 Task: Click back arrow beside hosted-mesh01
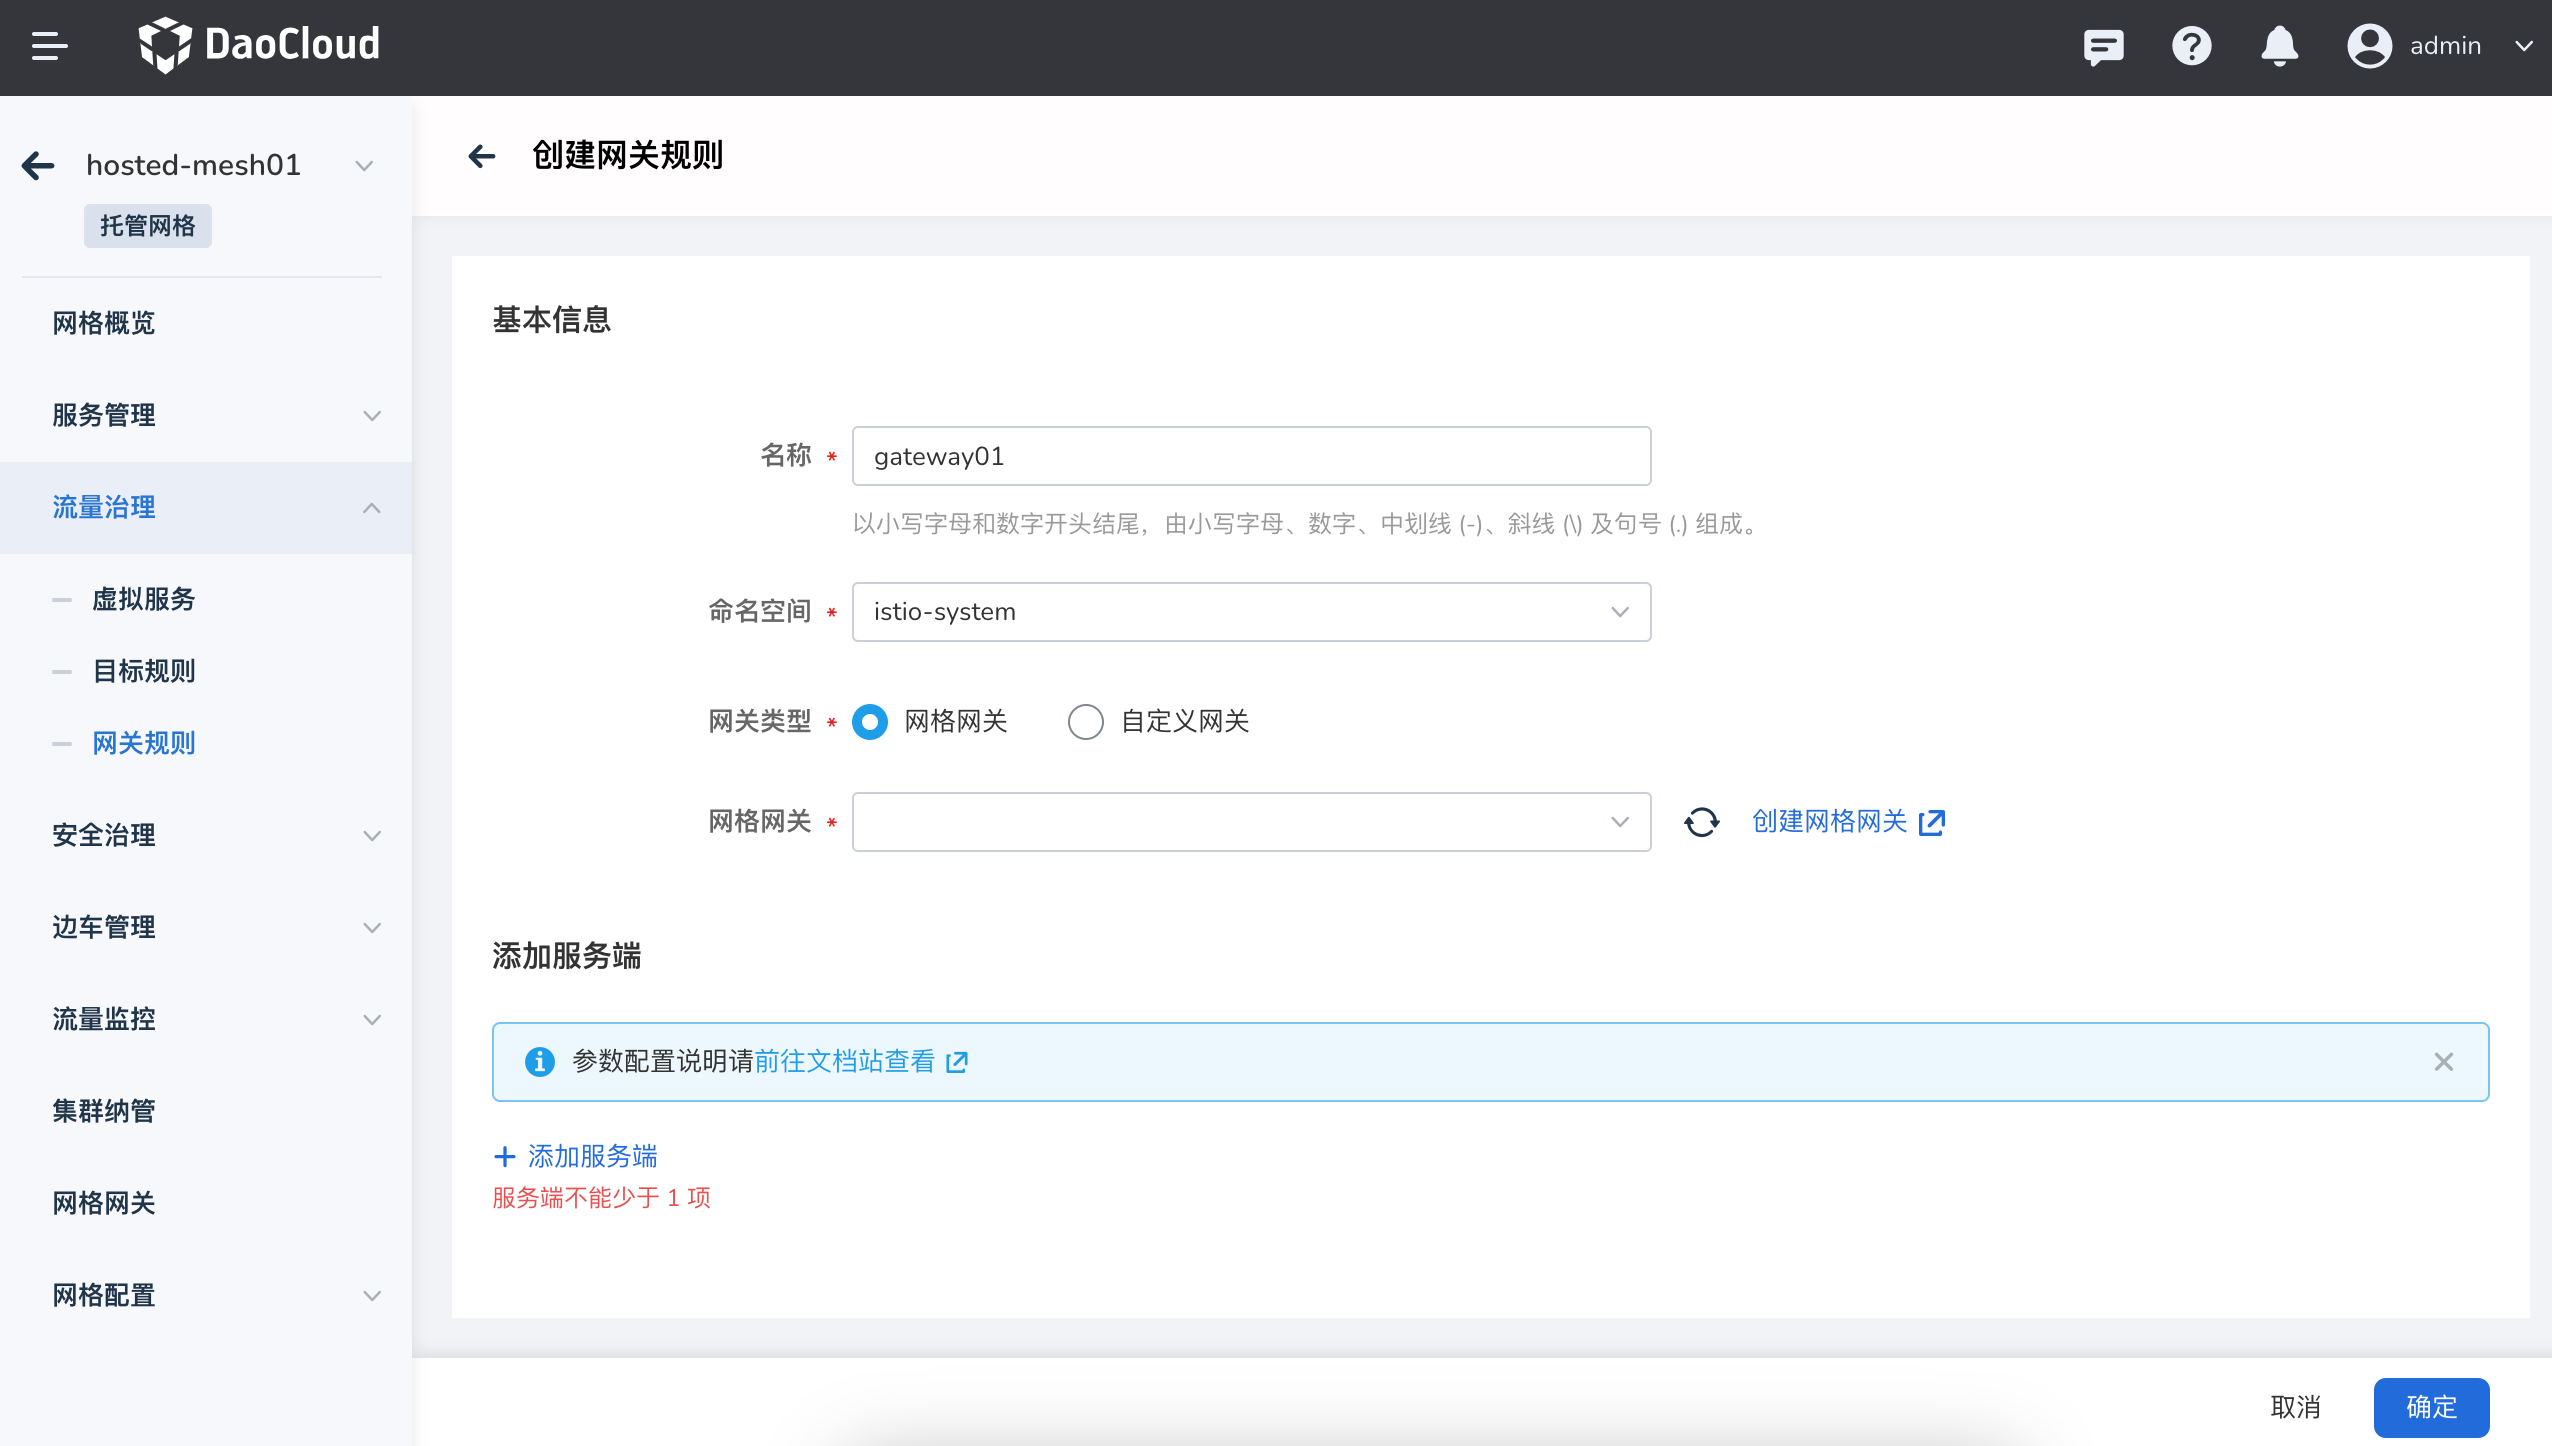(38, 165)
